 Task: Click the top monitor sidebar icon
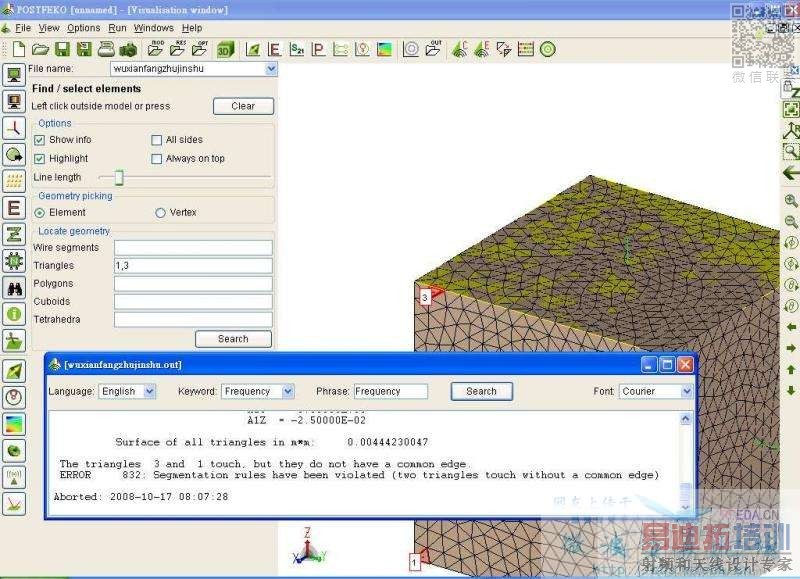[14, 75]
